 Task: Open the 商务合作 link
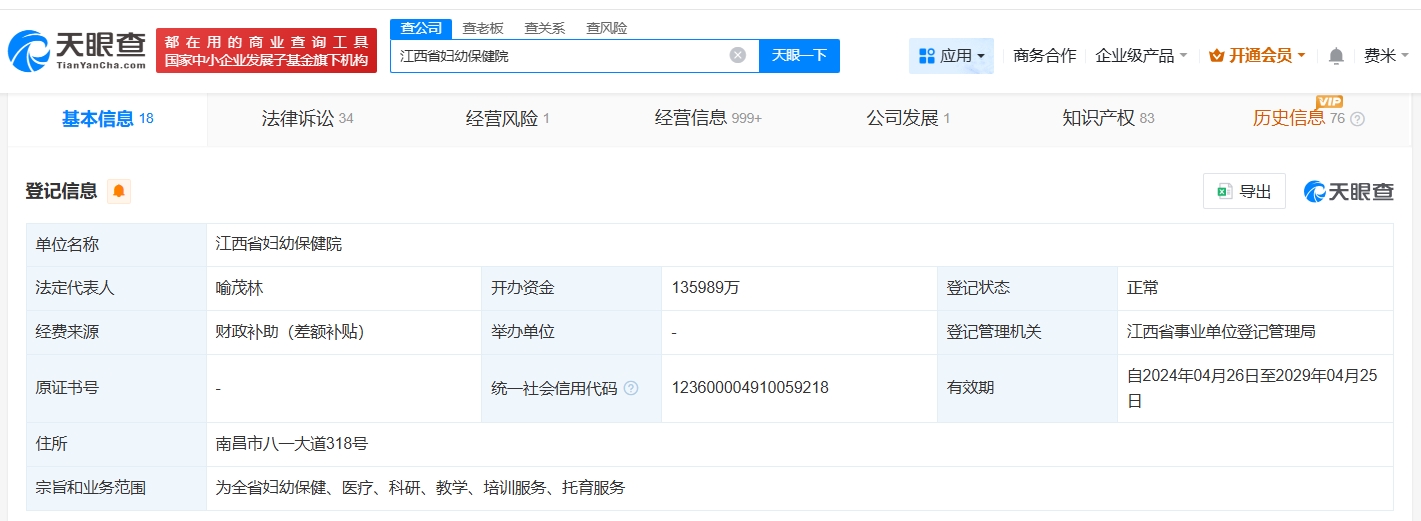click(1044, 56)
